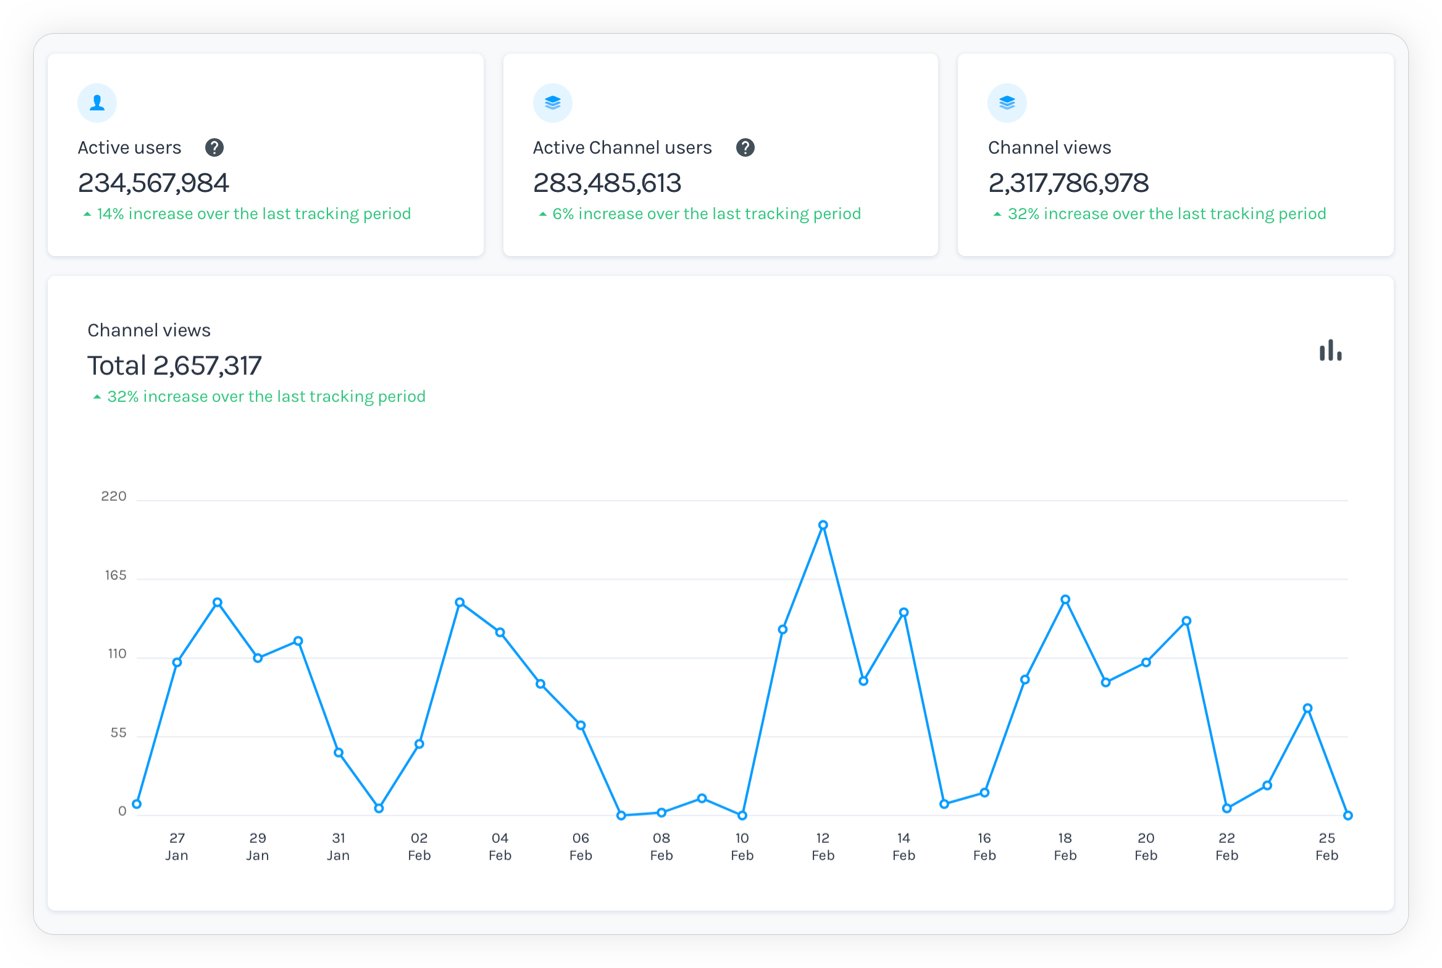The width and height of the screenshot is (1442, 968).
Task: Click the "32% increase" text below the chart total
Action: [x=267, y=396]
